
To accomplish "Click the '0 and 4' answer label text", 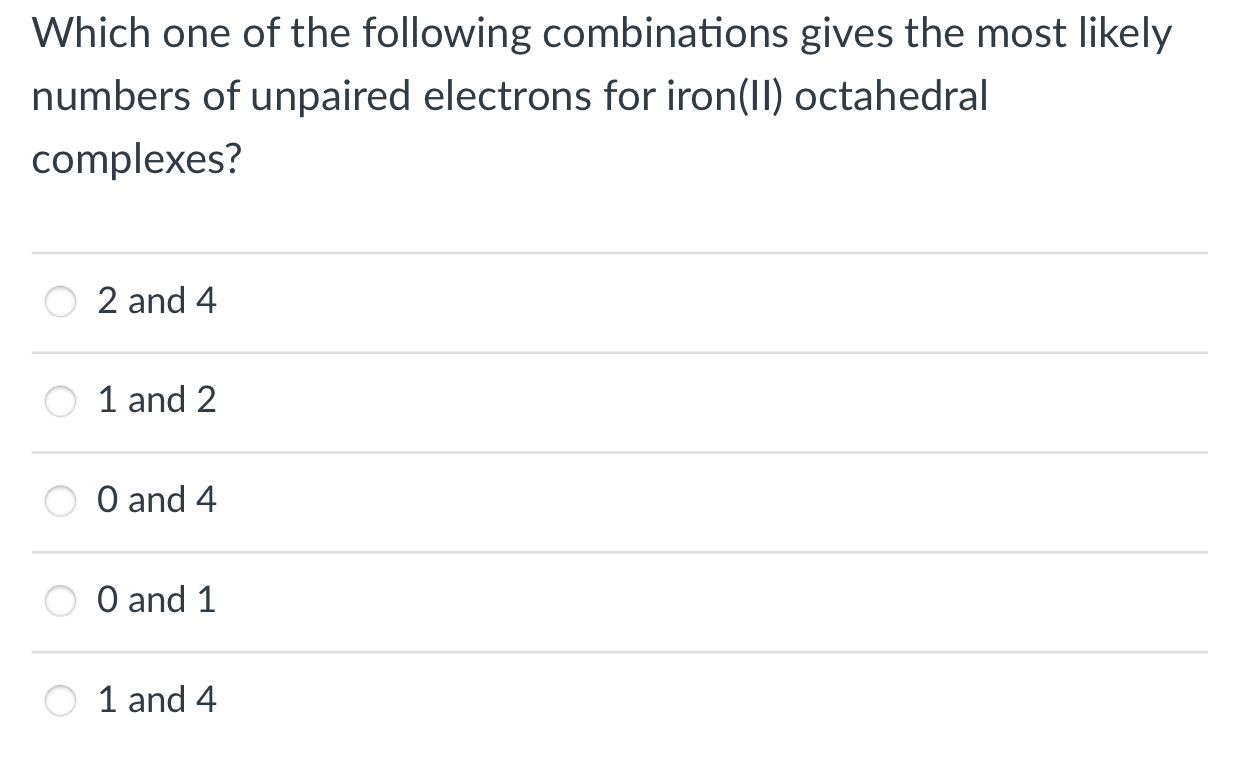I will [x=156, y=501].
